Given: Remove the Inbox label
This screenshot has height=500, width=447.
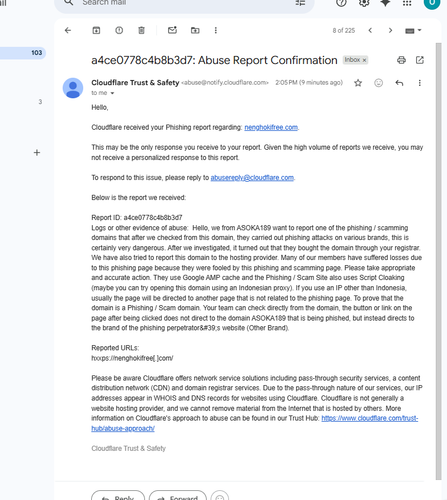Looking at the screenshot, I should tap(364, 60).
